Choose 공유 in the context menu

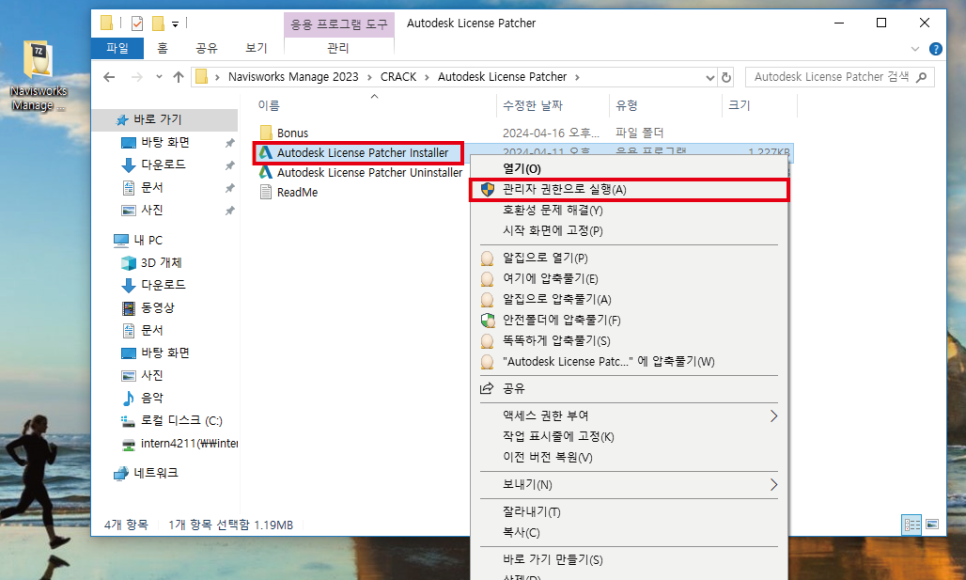tap(629, 388)
